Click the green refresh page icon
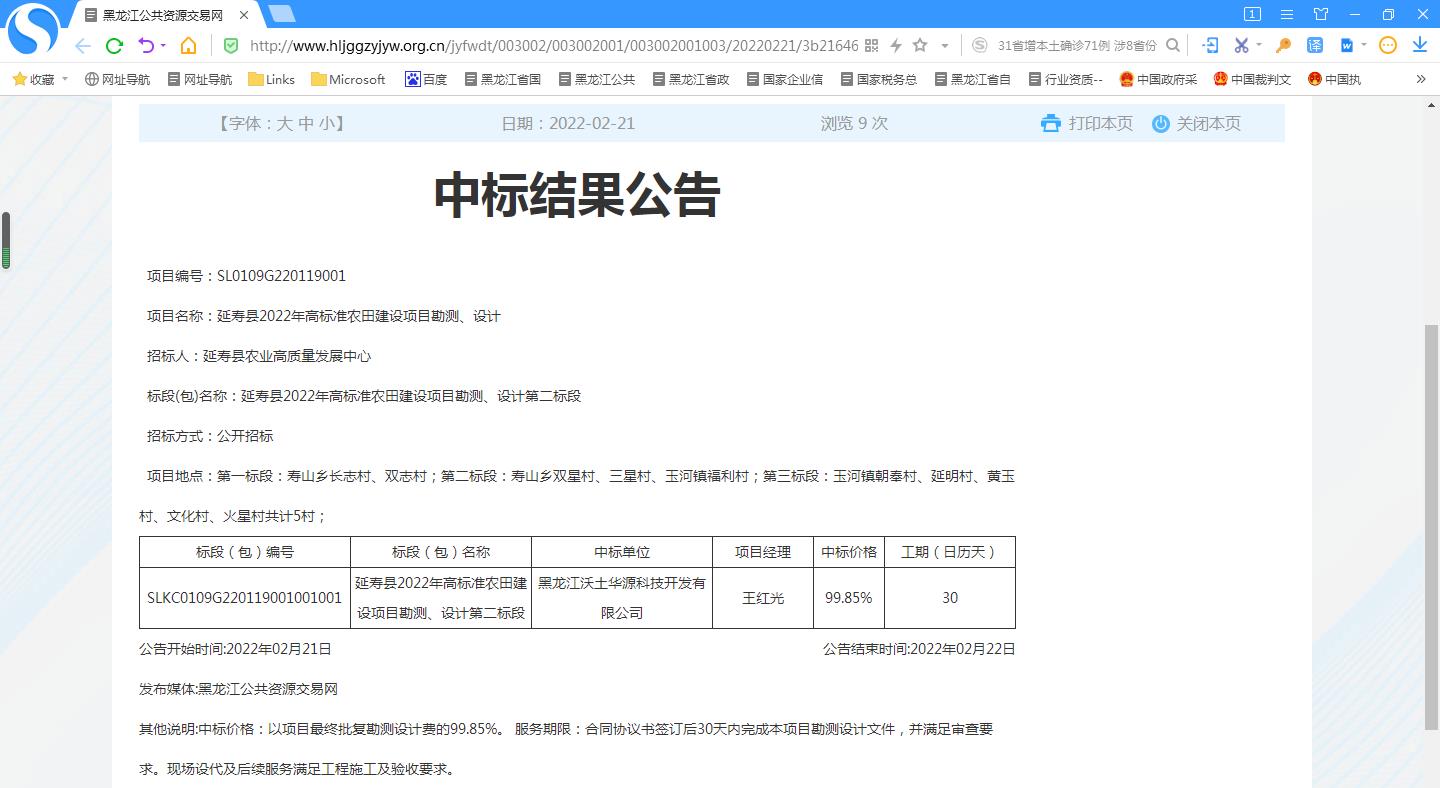 pyautogui.click(x=114, y=45)
